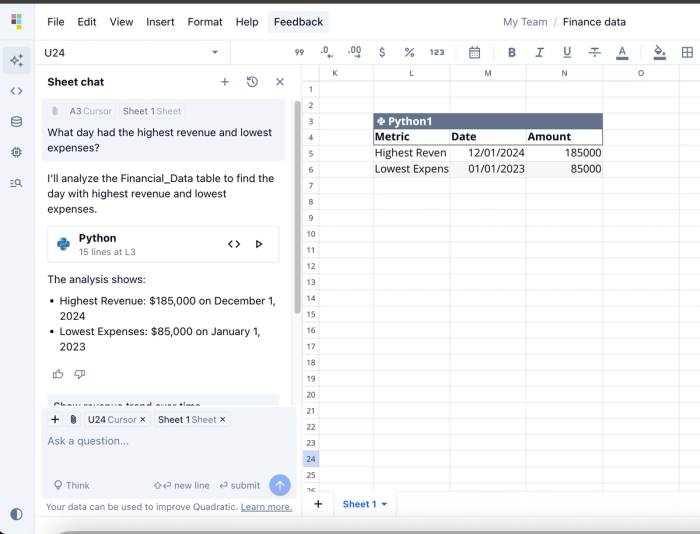The image size is (700, 534).
Task: Select the cell with 12/01/2024
Action: (x=488, y=153)
